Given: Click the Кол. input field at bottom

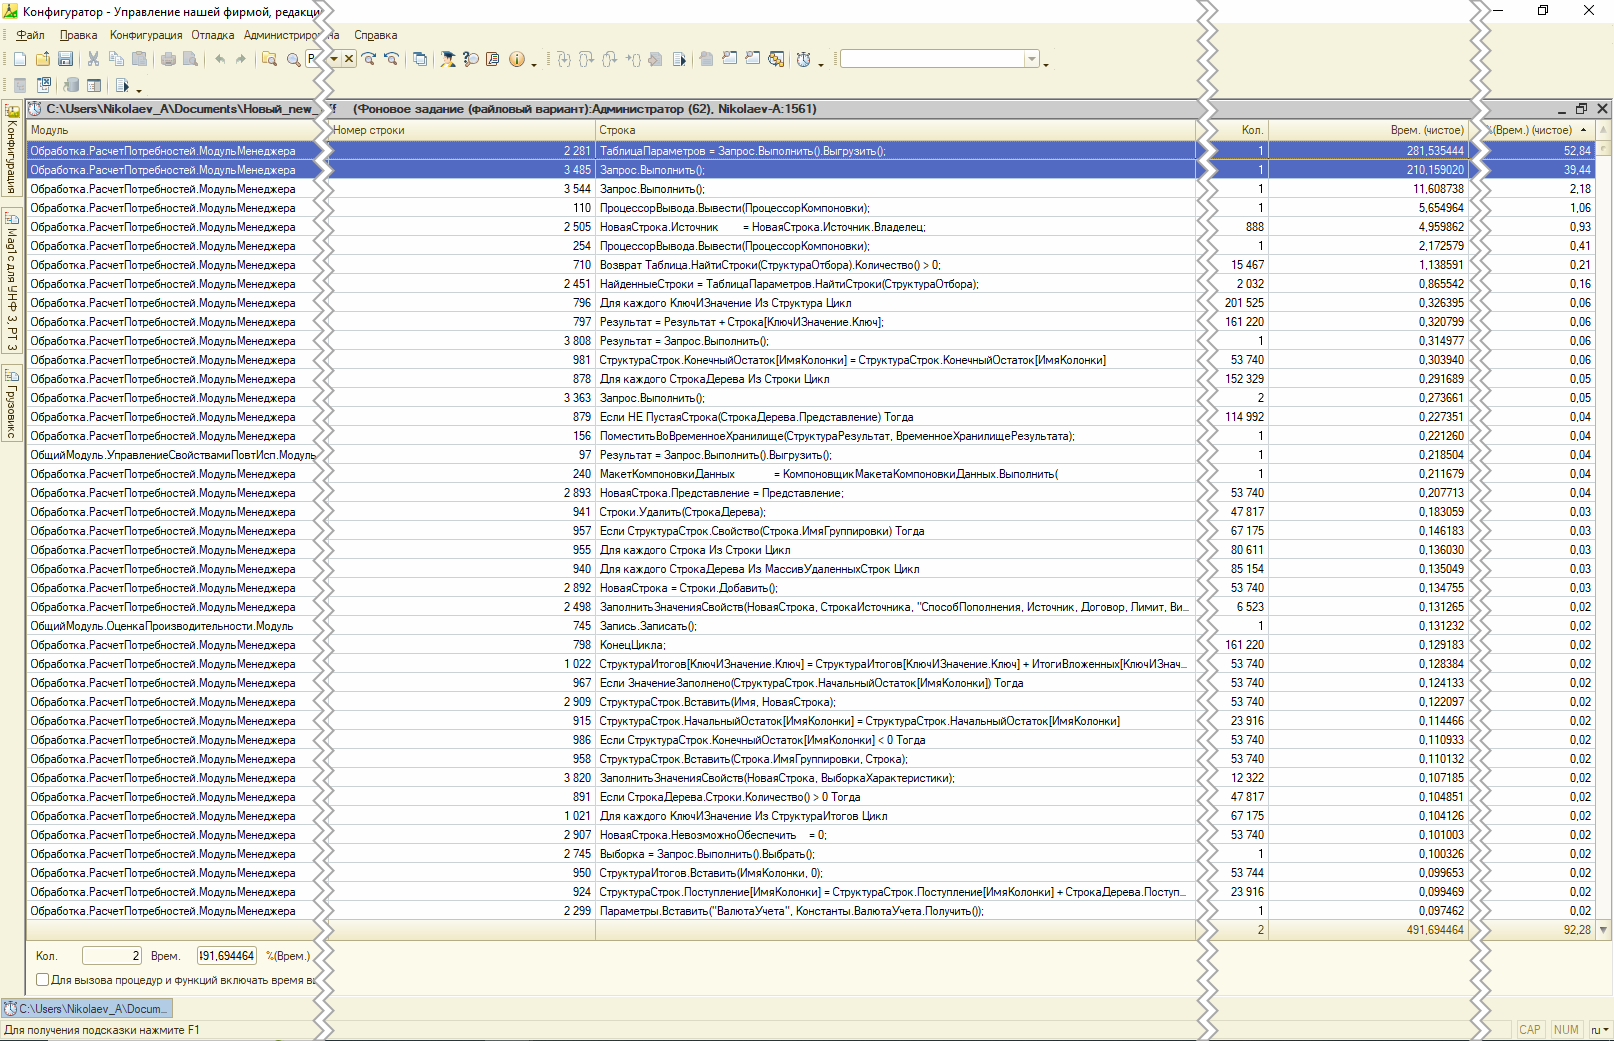Looking at the screenshot, I should (111, 956).
